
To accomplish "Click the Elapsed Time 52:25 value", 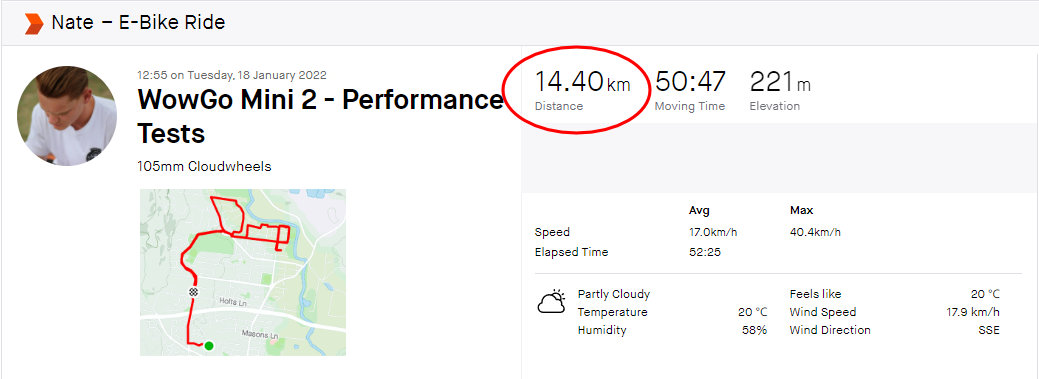I will (x=704, y=252).
